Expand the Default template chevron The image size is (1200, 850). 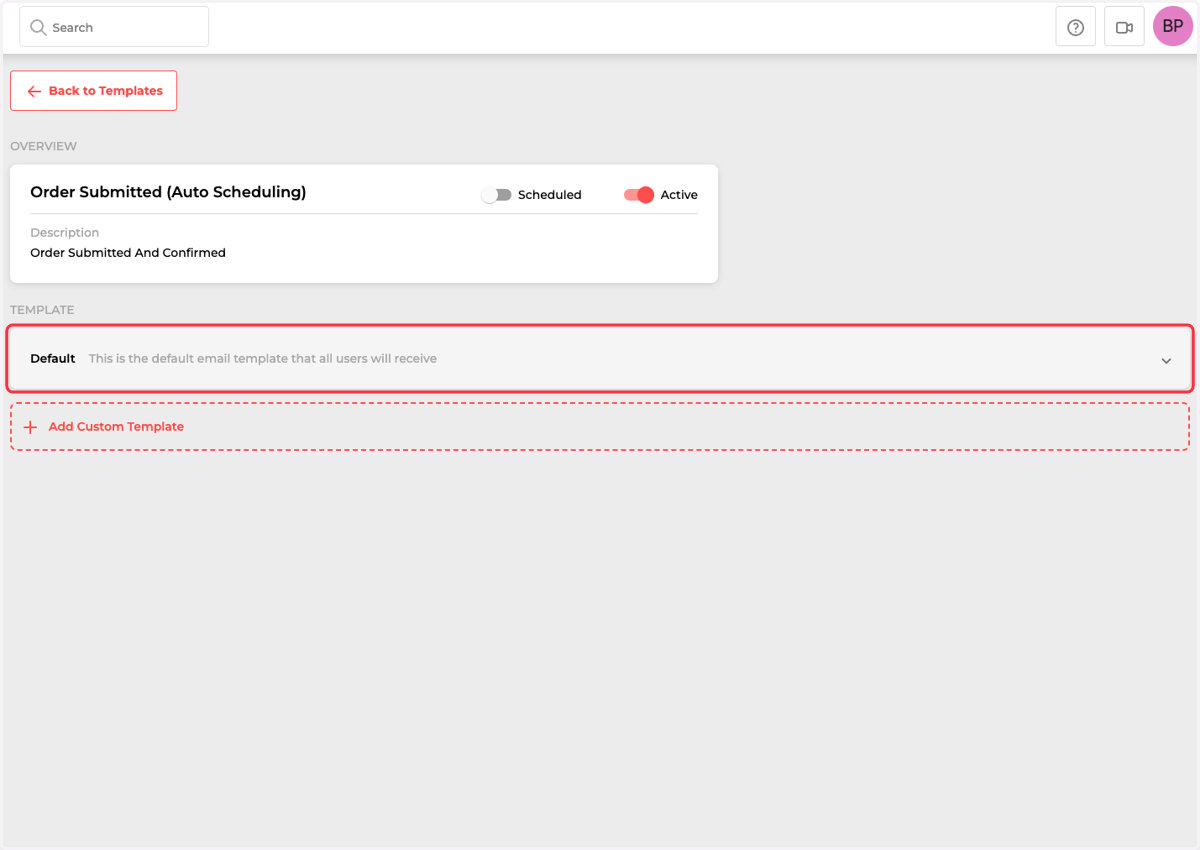coord(1166,360)
